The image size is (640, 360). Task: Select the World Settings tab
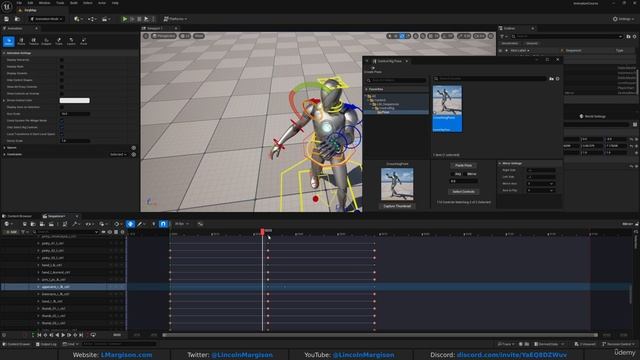point(593,116)
